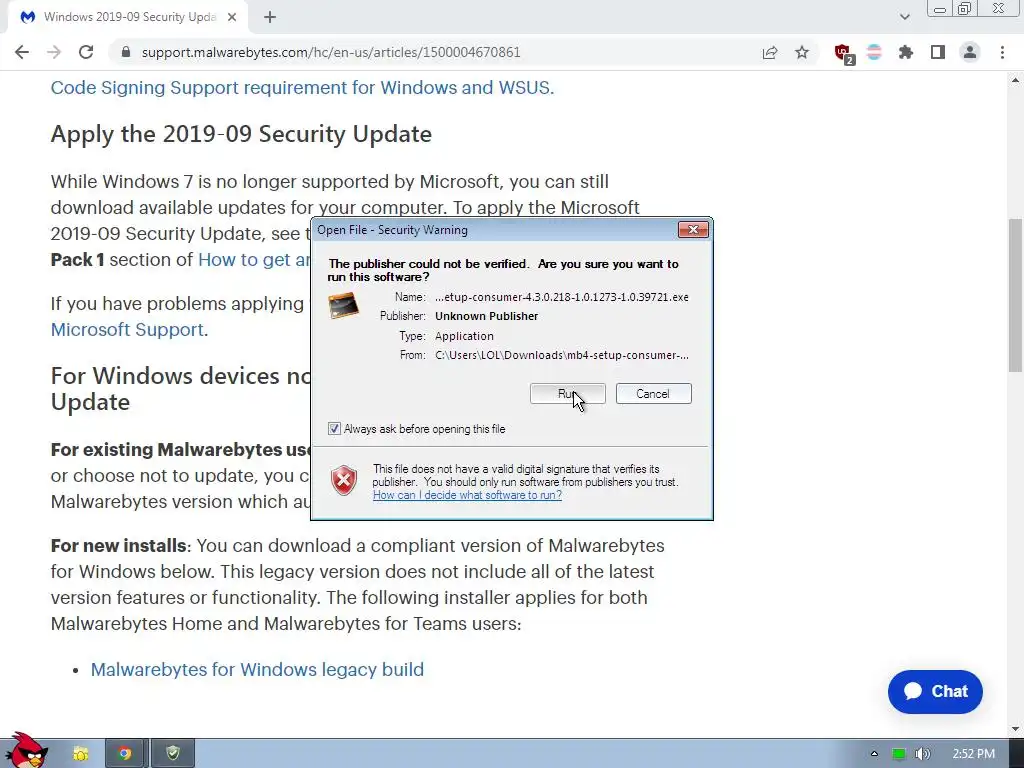Go back with the browser back arrow
Viewport: 1024px width, 768px height.
coord(22,52)
